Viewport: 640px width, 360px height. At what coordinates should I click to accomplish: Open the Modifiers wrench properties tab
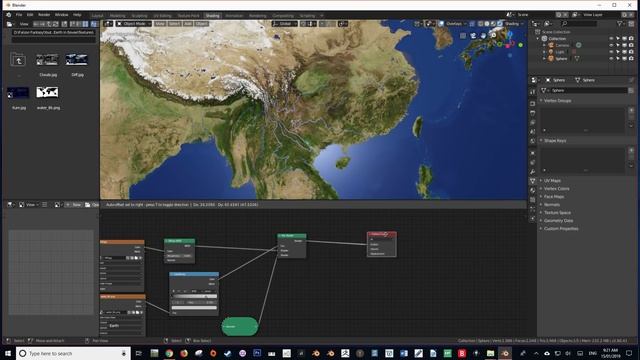pos(532,171)
